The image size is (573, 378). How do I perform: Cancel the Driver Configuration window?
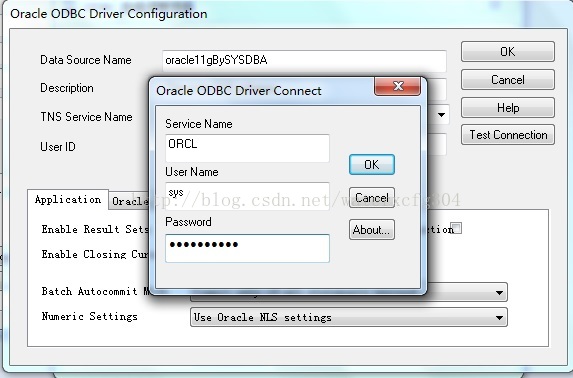tap(508, 80)
